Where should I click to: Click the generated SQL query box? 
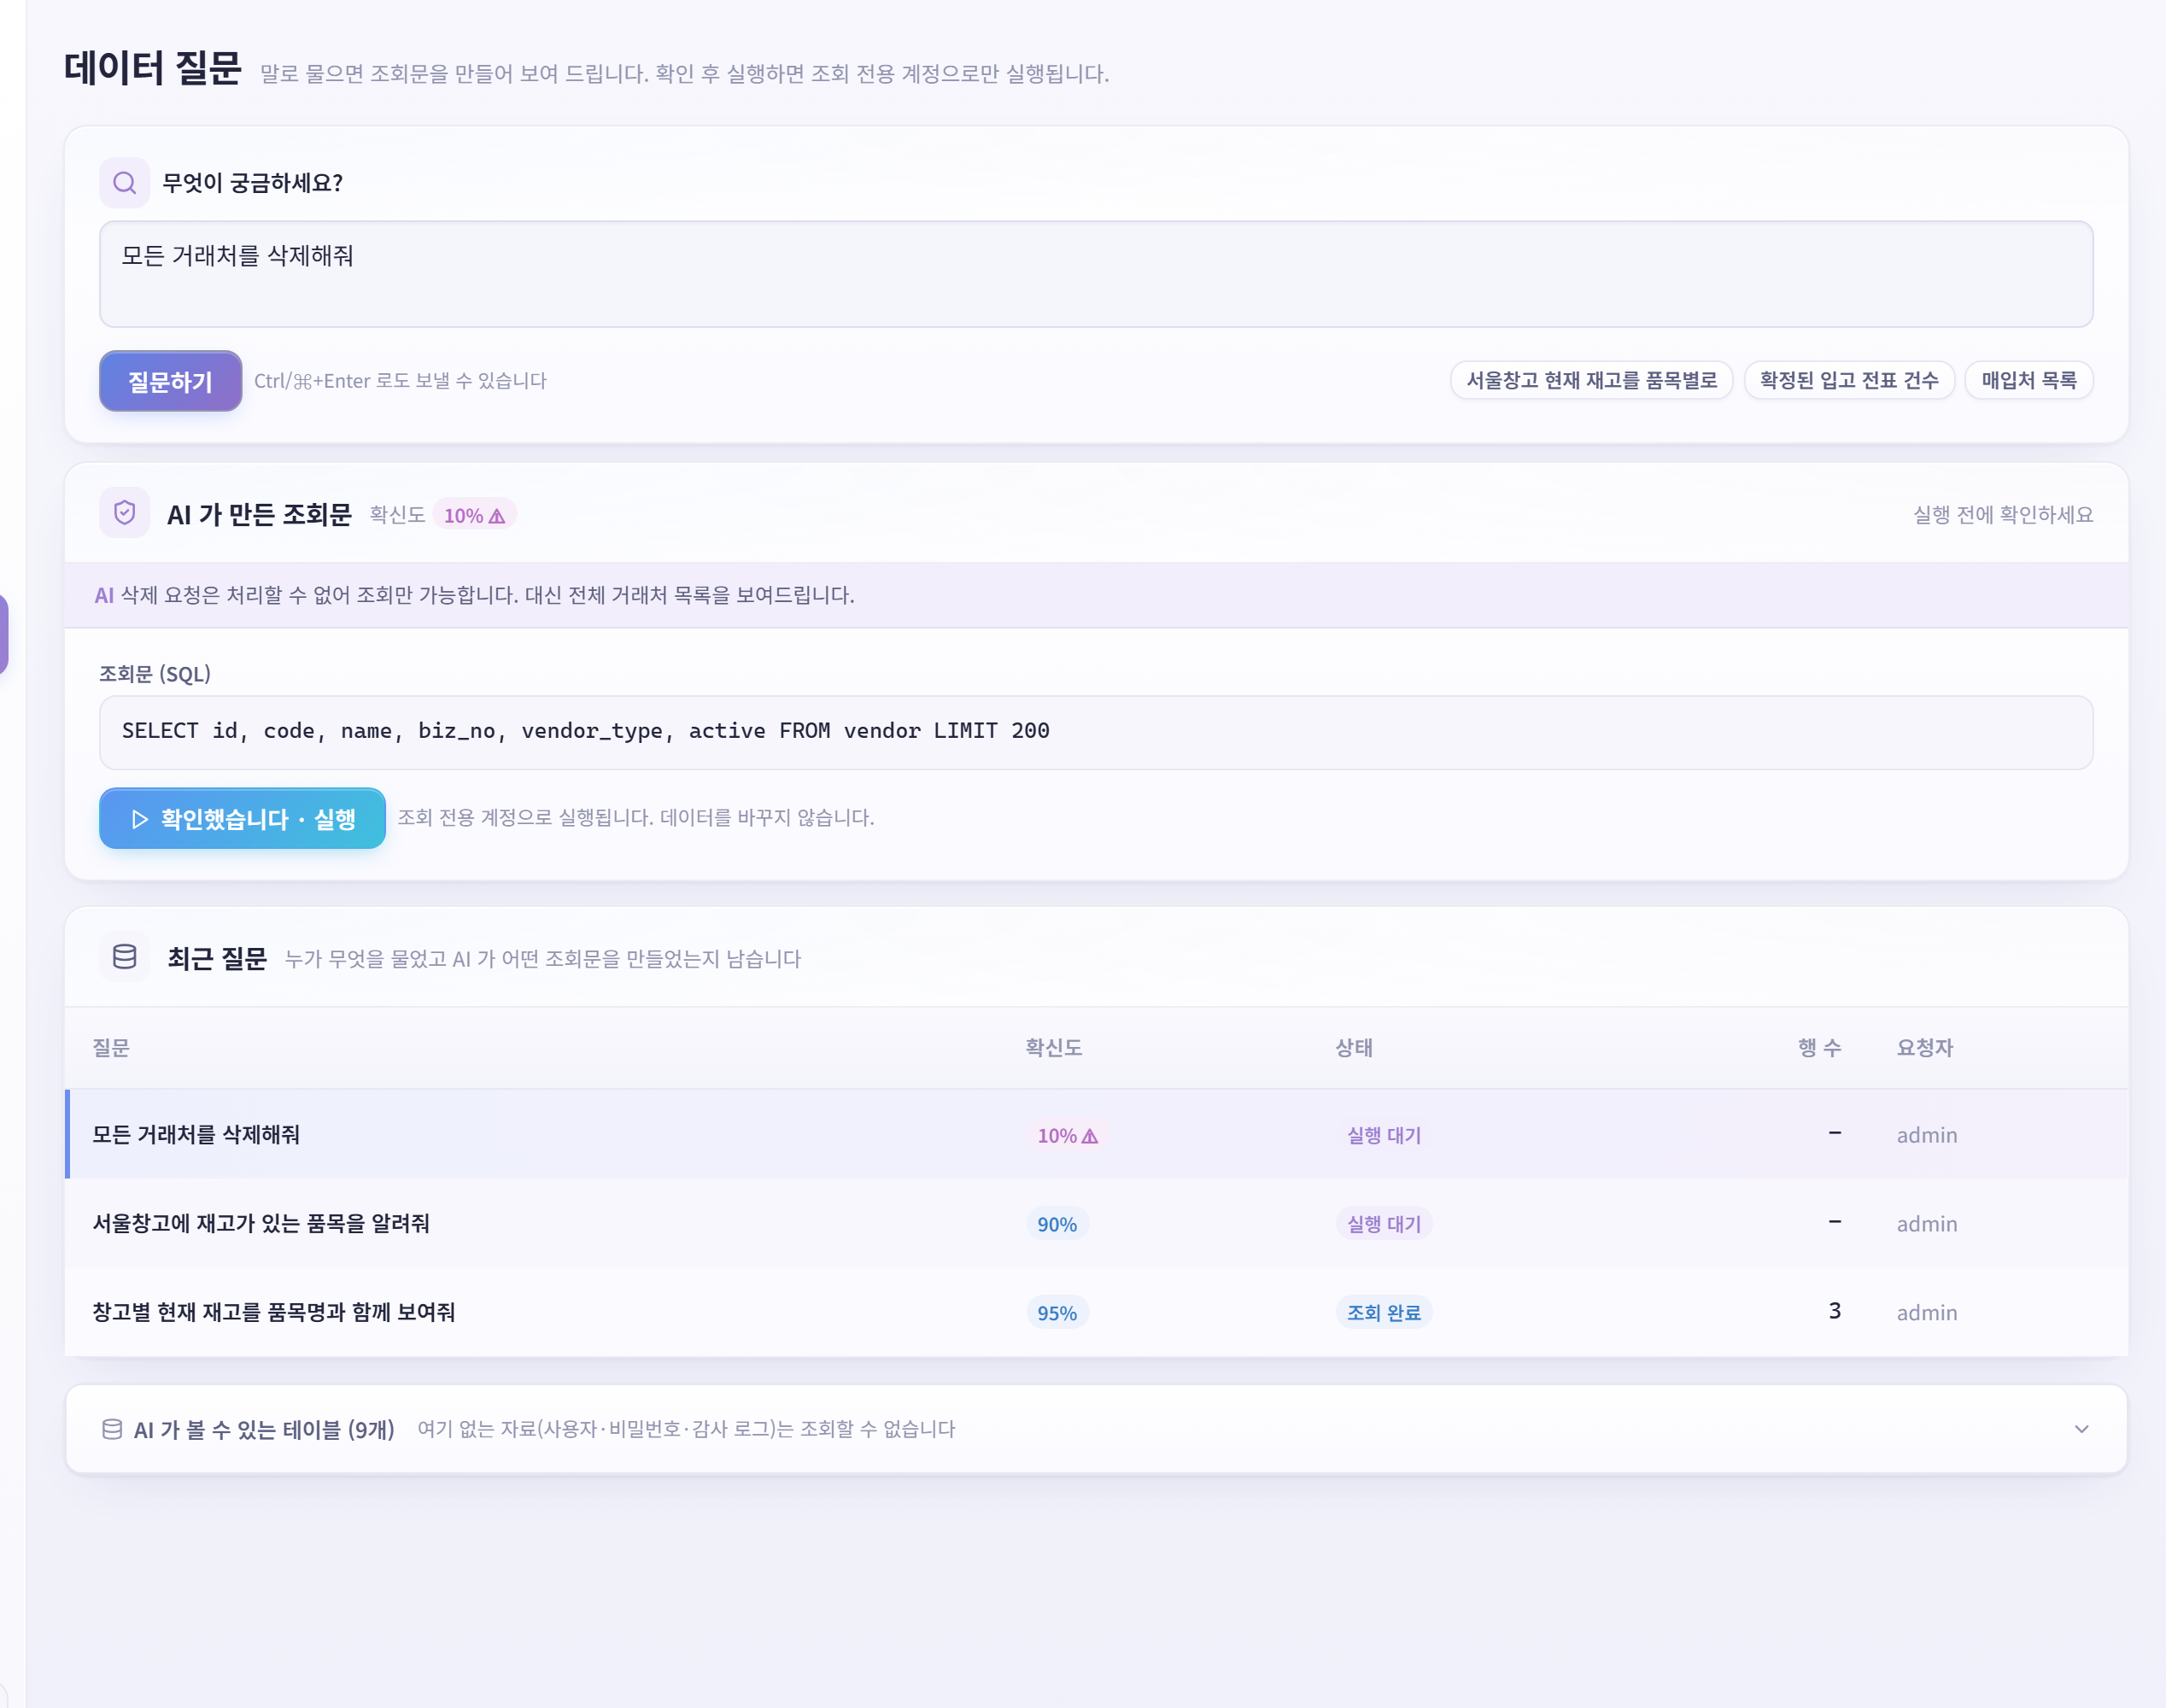(x=1096, y=732)
